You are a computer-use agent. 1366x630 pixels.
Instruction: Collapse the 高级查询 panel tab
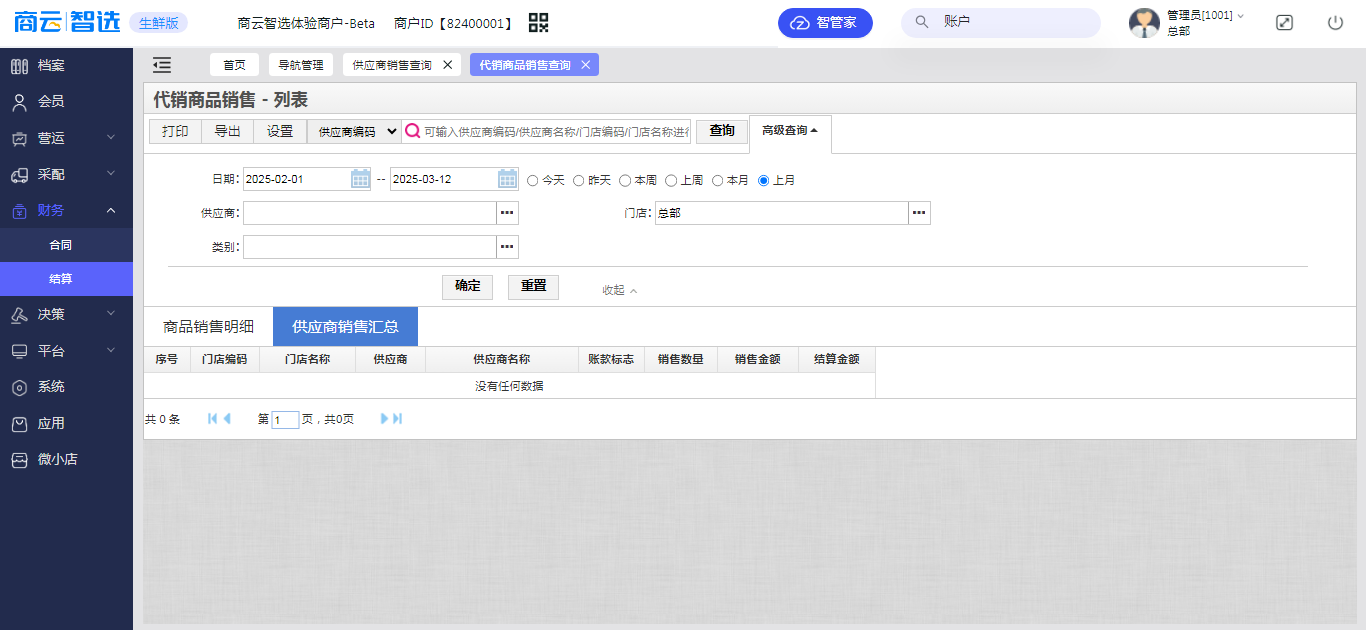coord(789,131)
